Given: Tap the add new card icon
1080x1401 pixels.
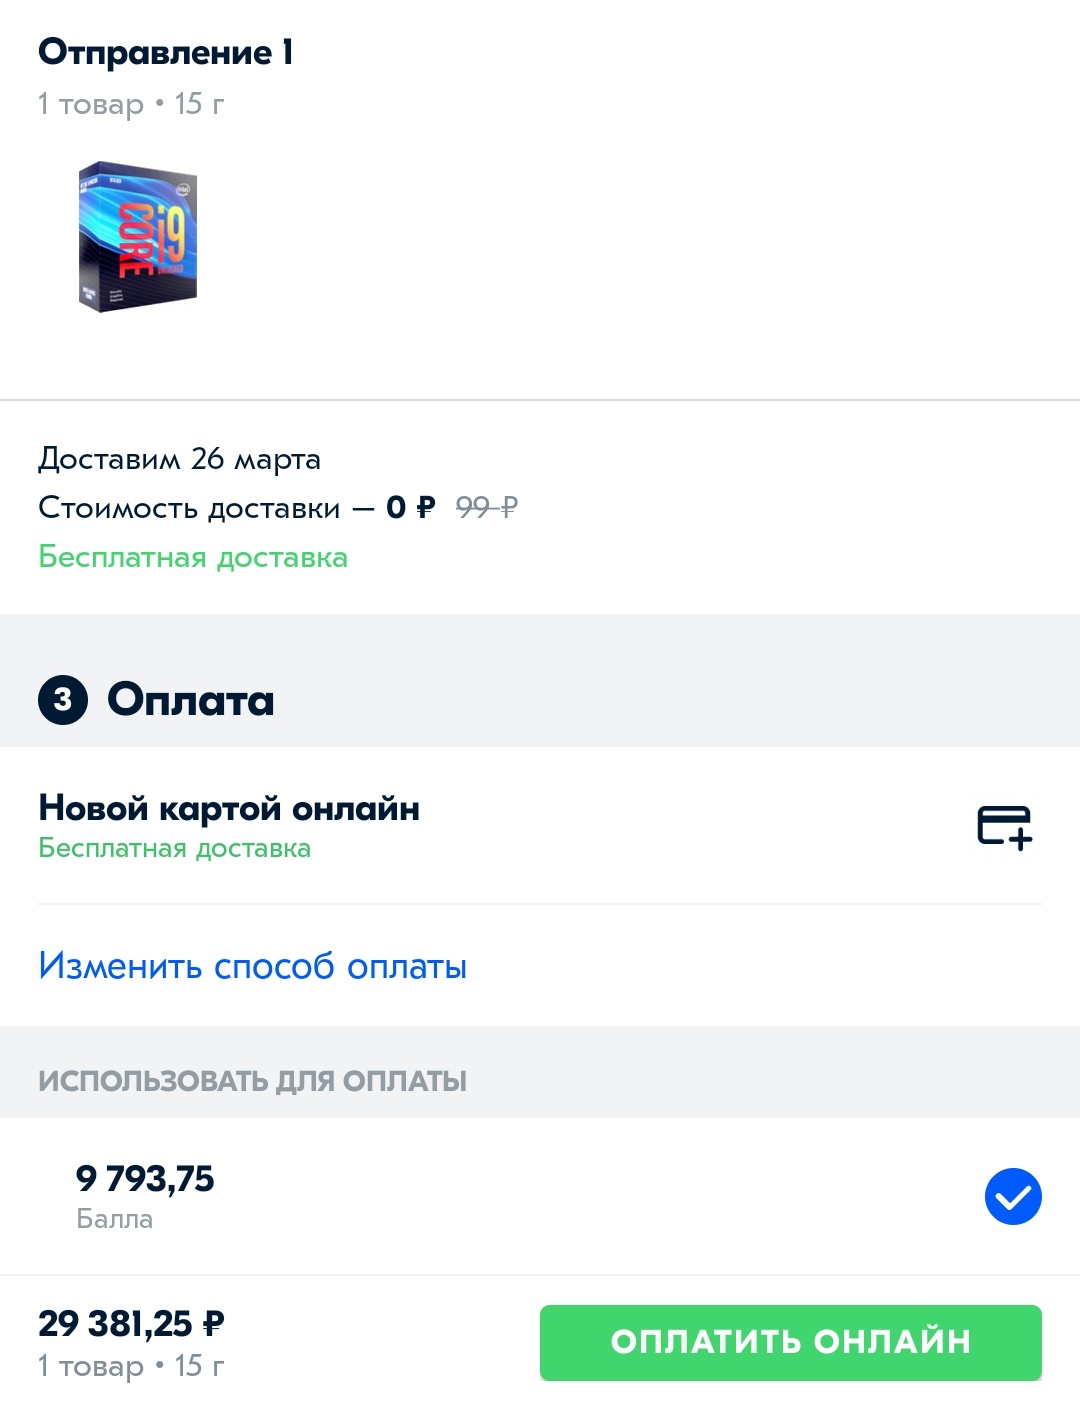Looking at the screenshot, I should (x=1004, y=827).
